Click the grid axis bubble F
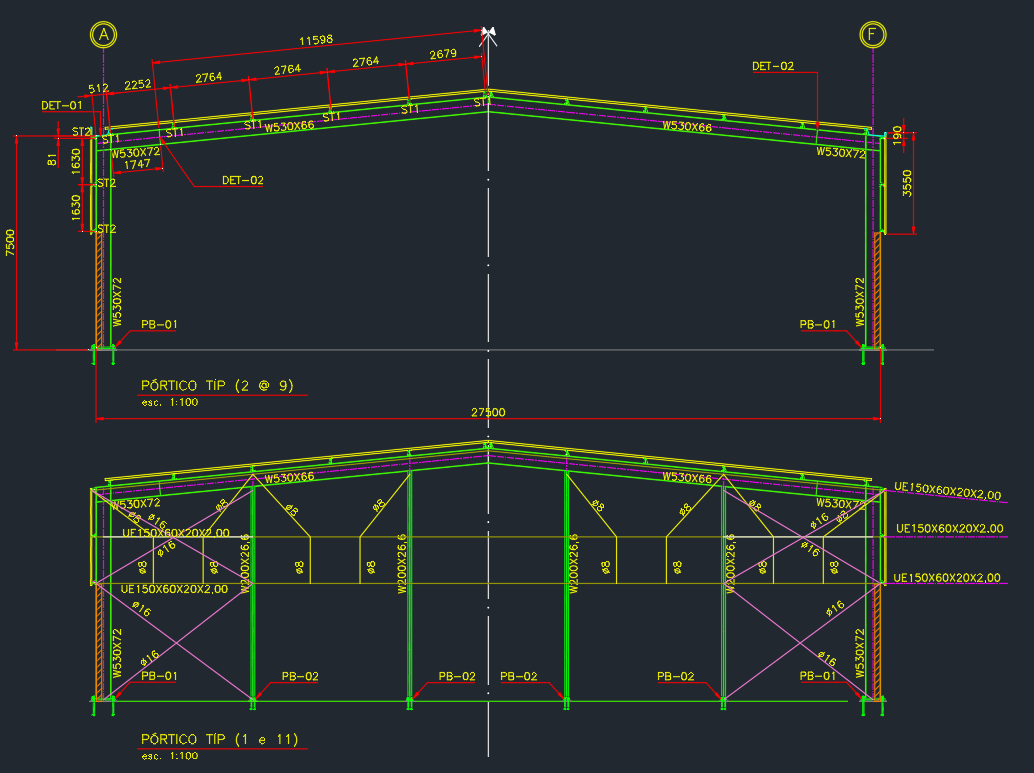 pos(873,35)
